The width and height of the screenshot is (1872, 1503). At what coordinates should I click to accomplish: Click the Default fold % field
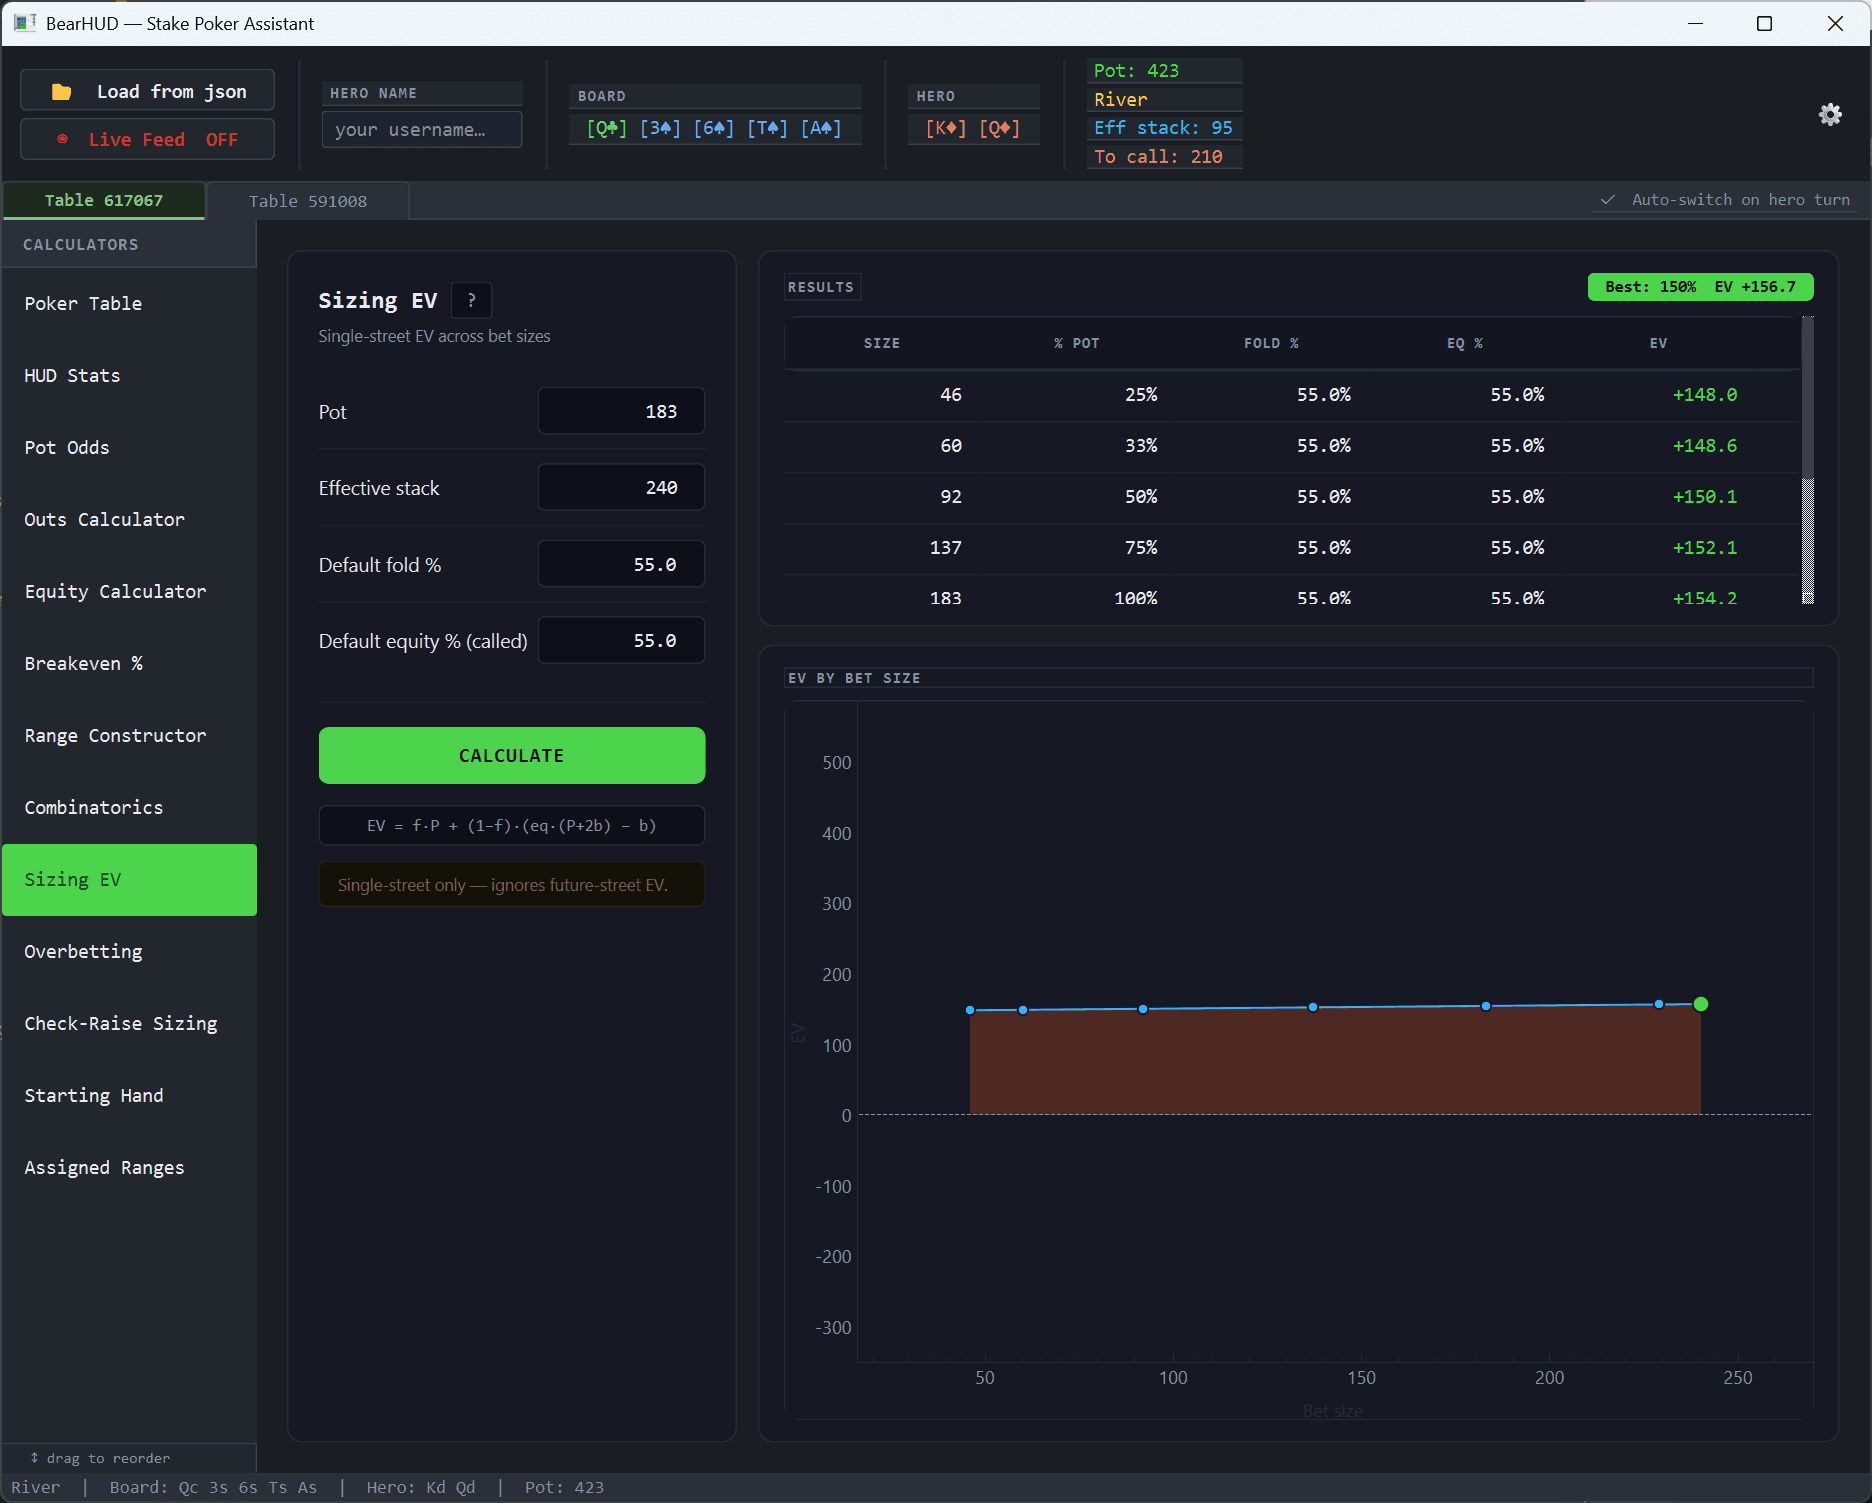pos(621,564)
